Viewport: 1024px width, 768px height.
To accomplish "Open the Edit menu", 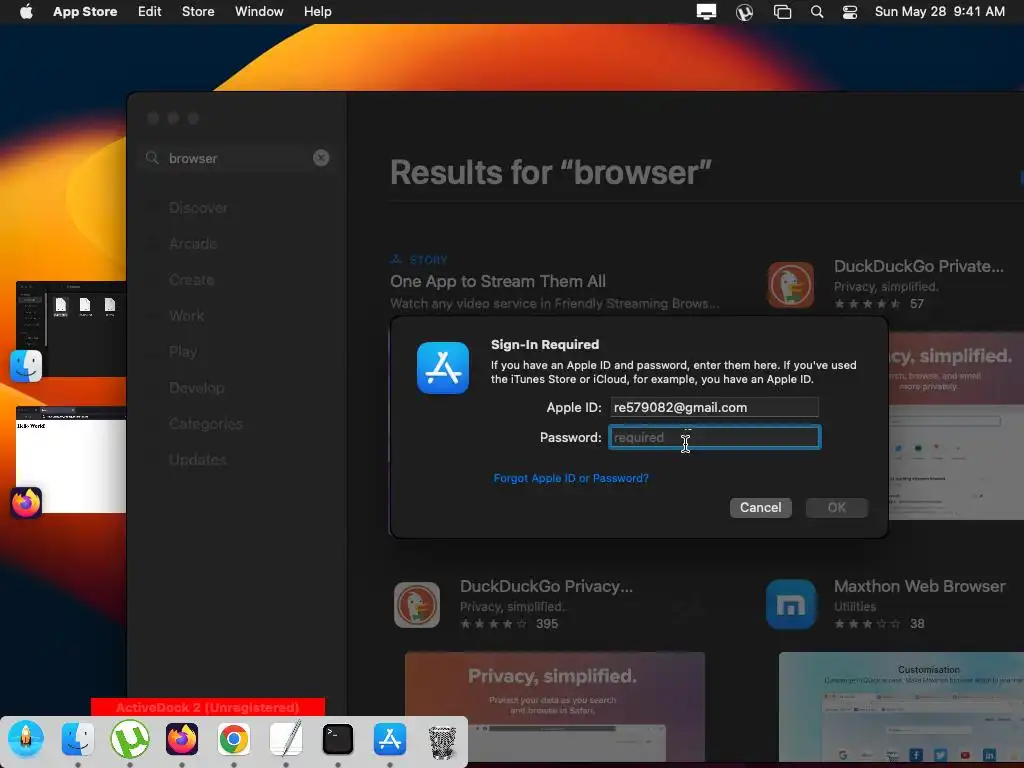I will click(150, 12).
